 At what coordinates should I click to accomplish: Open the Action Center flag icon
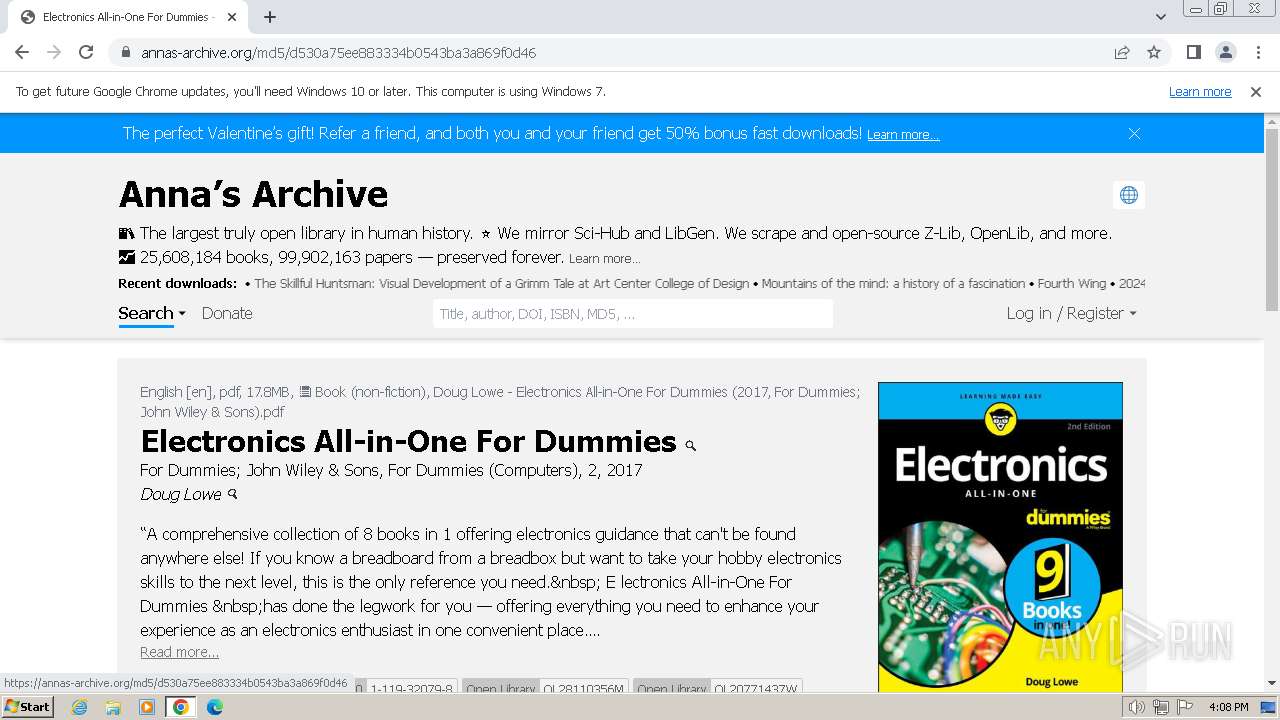click(x=1185, y=707)
